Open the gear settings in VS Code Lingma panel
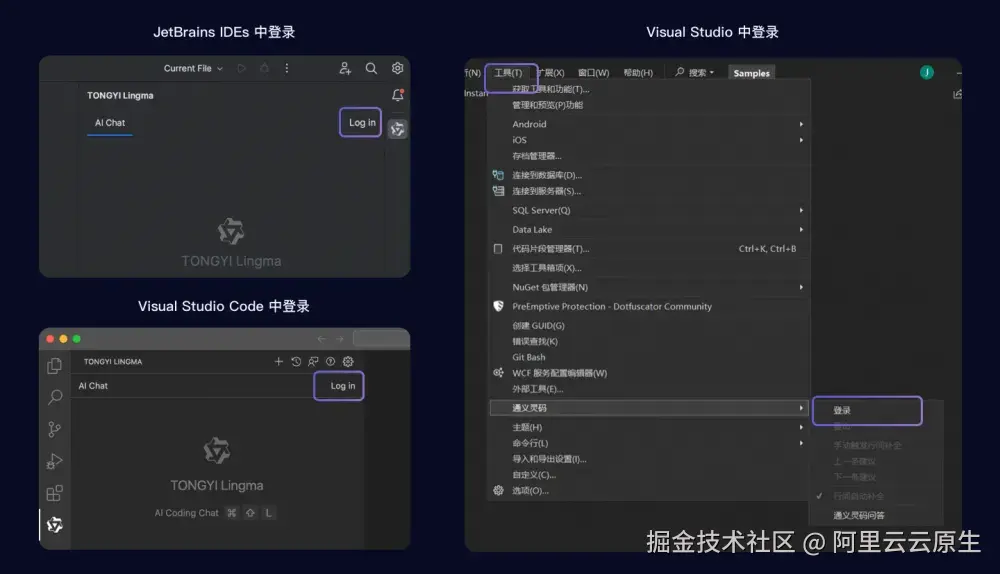The width and height of the screenshot is (1000, 574). coord(348,362)
